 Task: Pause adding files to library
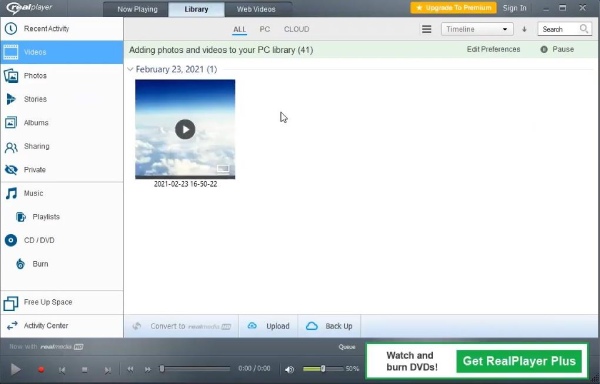(557, 49)
